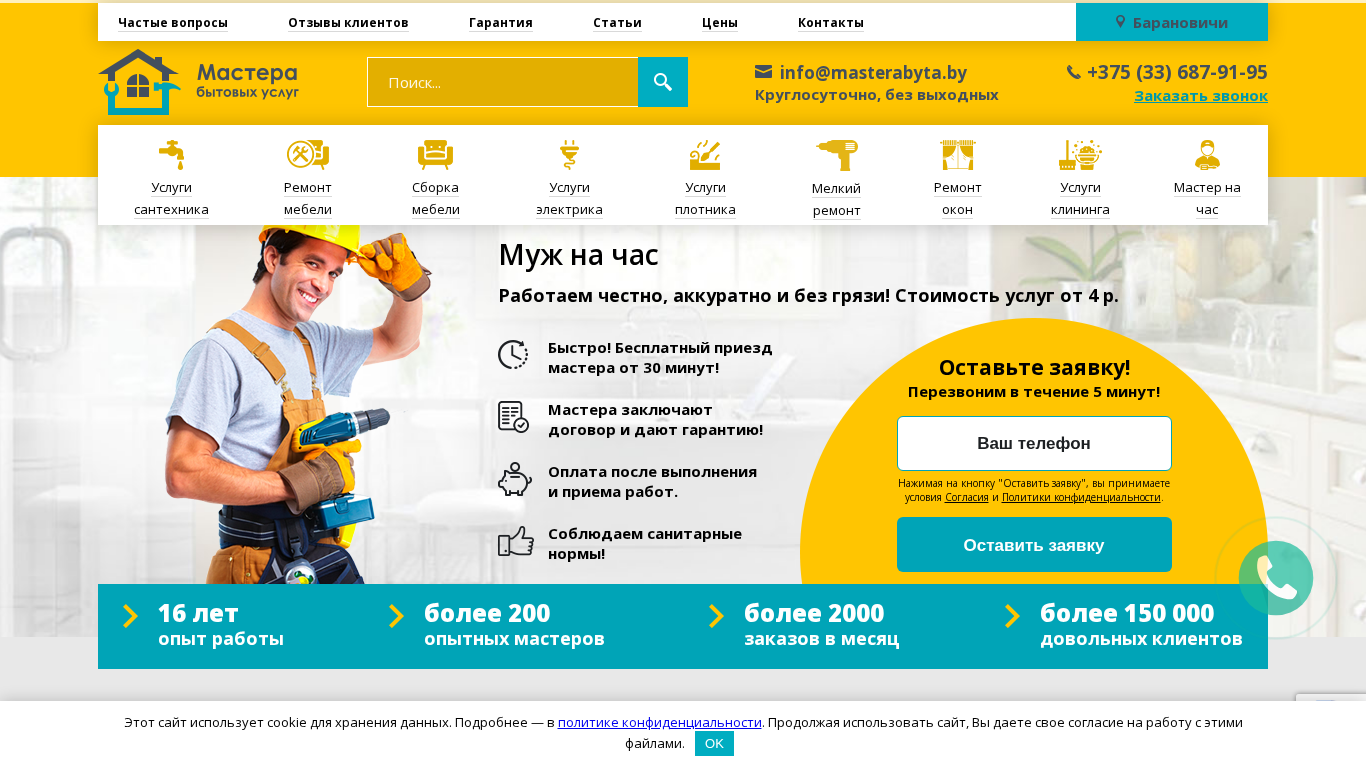1366x768 pixels.
Task: Choose the electrician plug icon
Action: point(569,155)
